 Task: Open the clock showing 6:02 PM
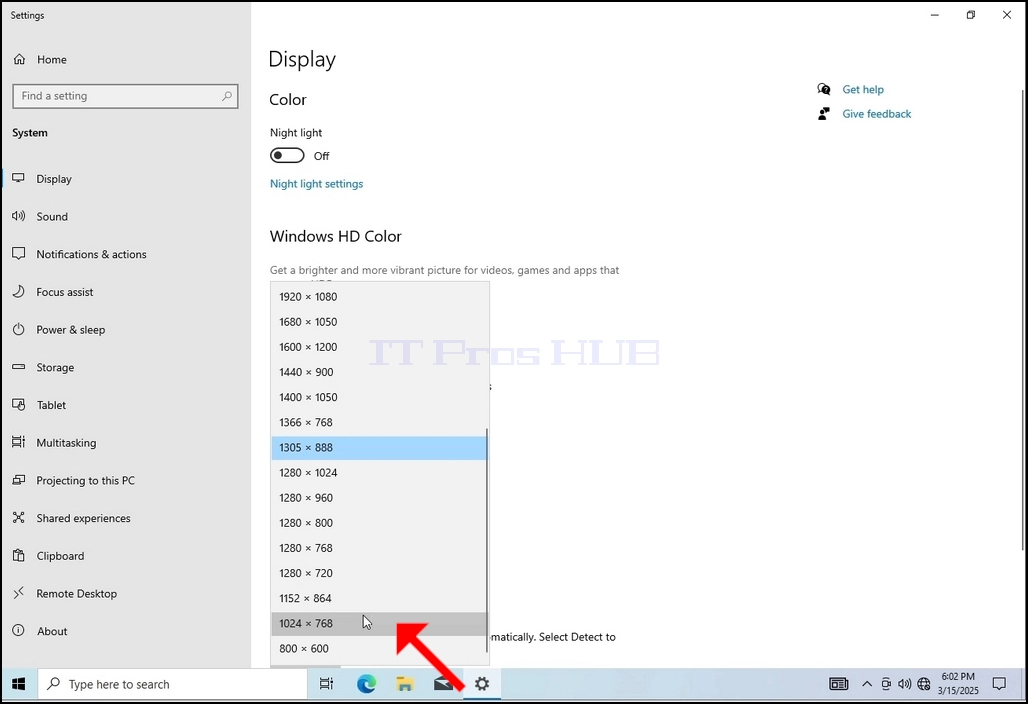point(958,684)
